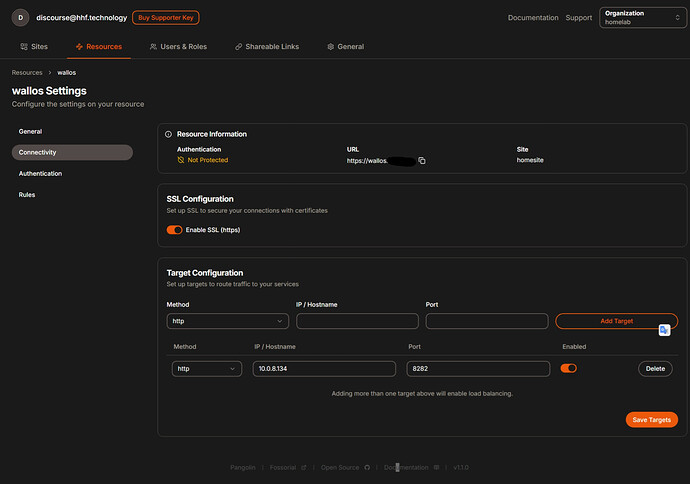Focus the empty IP / Hostname field

[x=357, y=321]
